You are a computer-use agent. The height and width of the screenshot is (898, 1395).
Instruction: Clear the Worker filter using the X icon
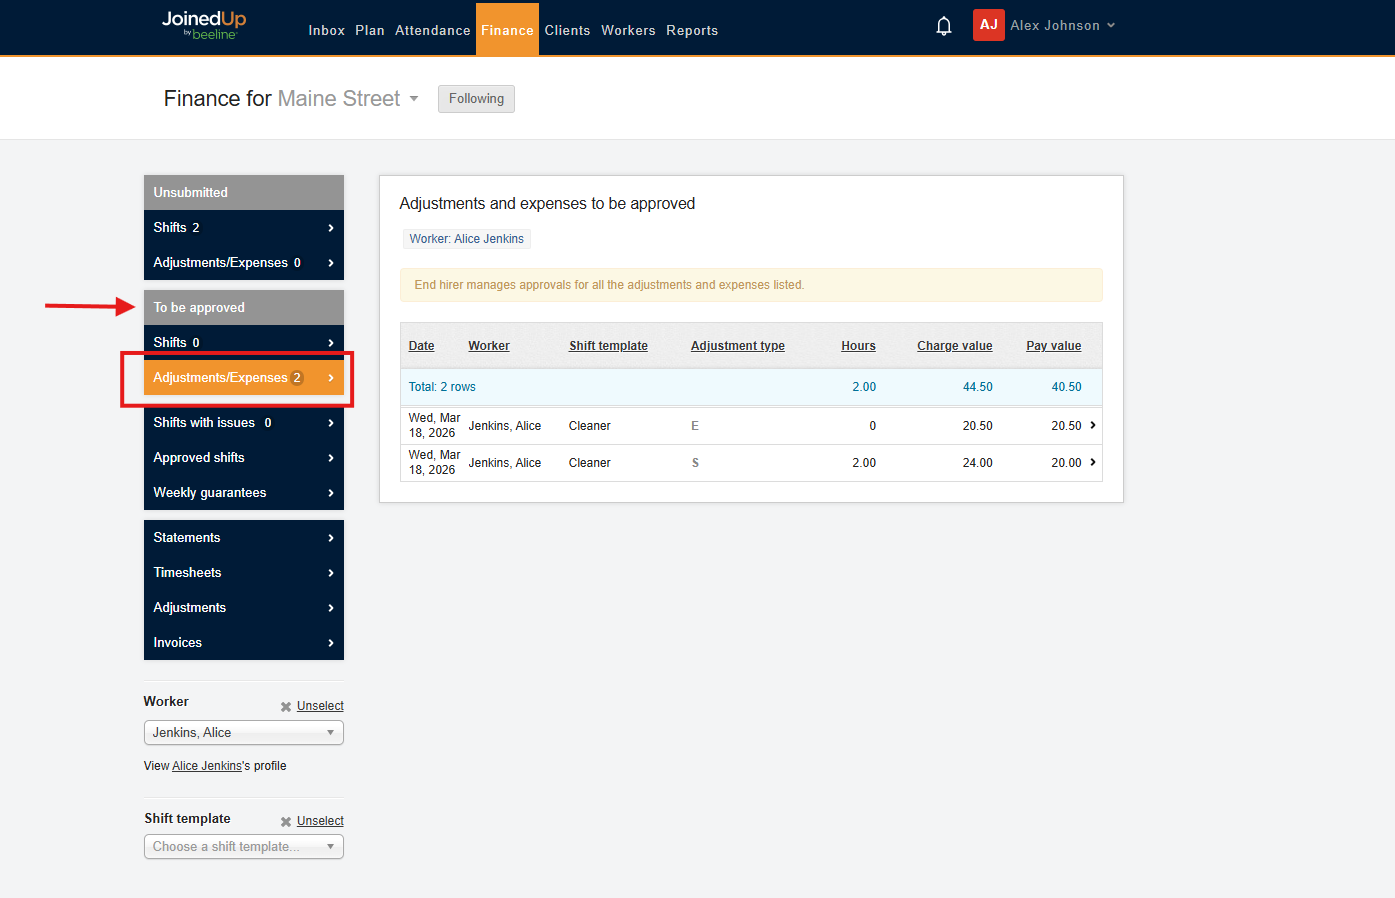pos(286,706)
